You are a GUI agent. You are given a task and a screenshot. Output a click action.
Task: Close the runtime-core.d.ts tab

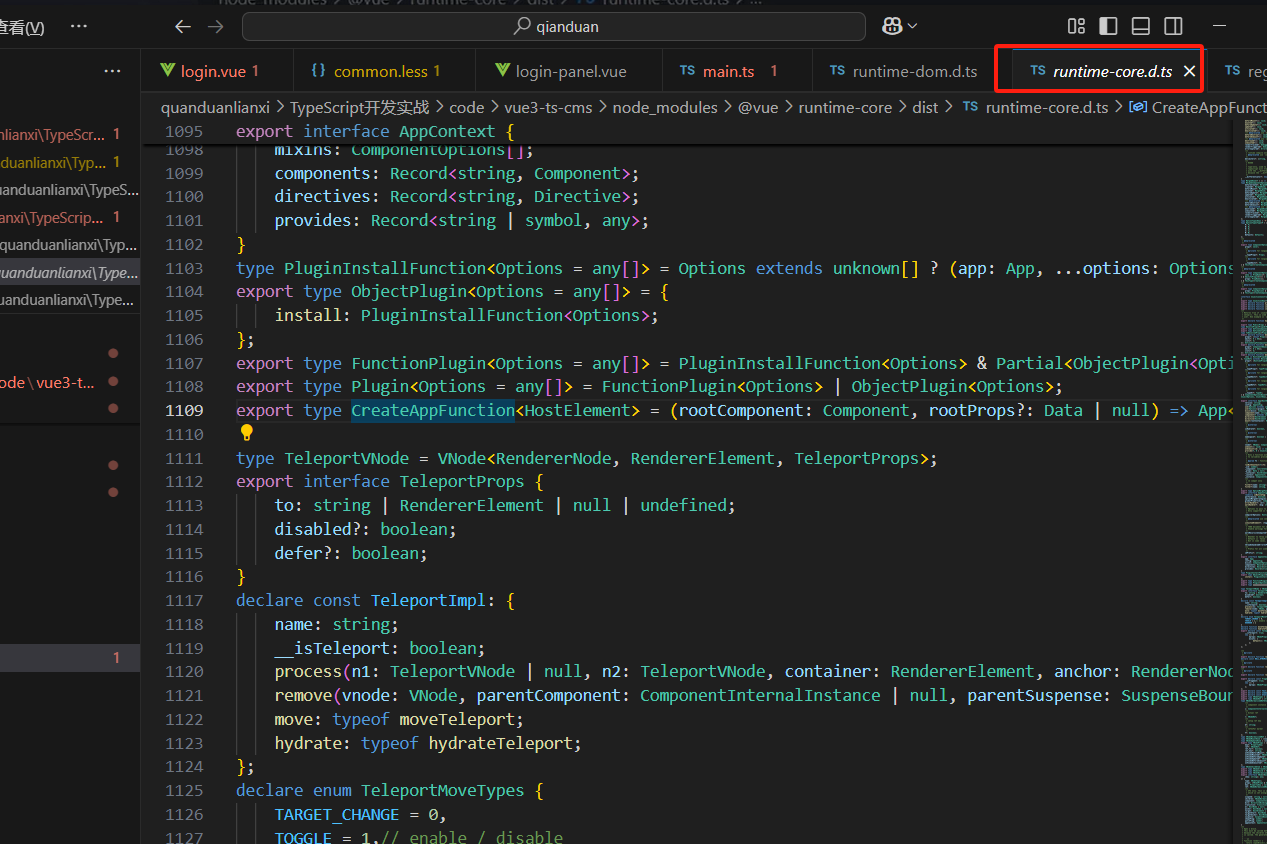1189,71
